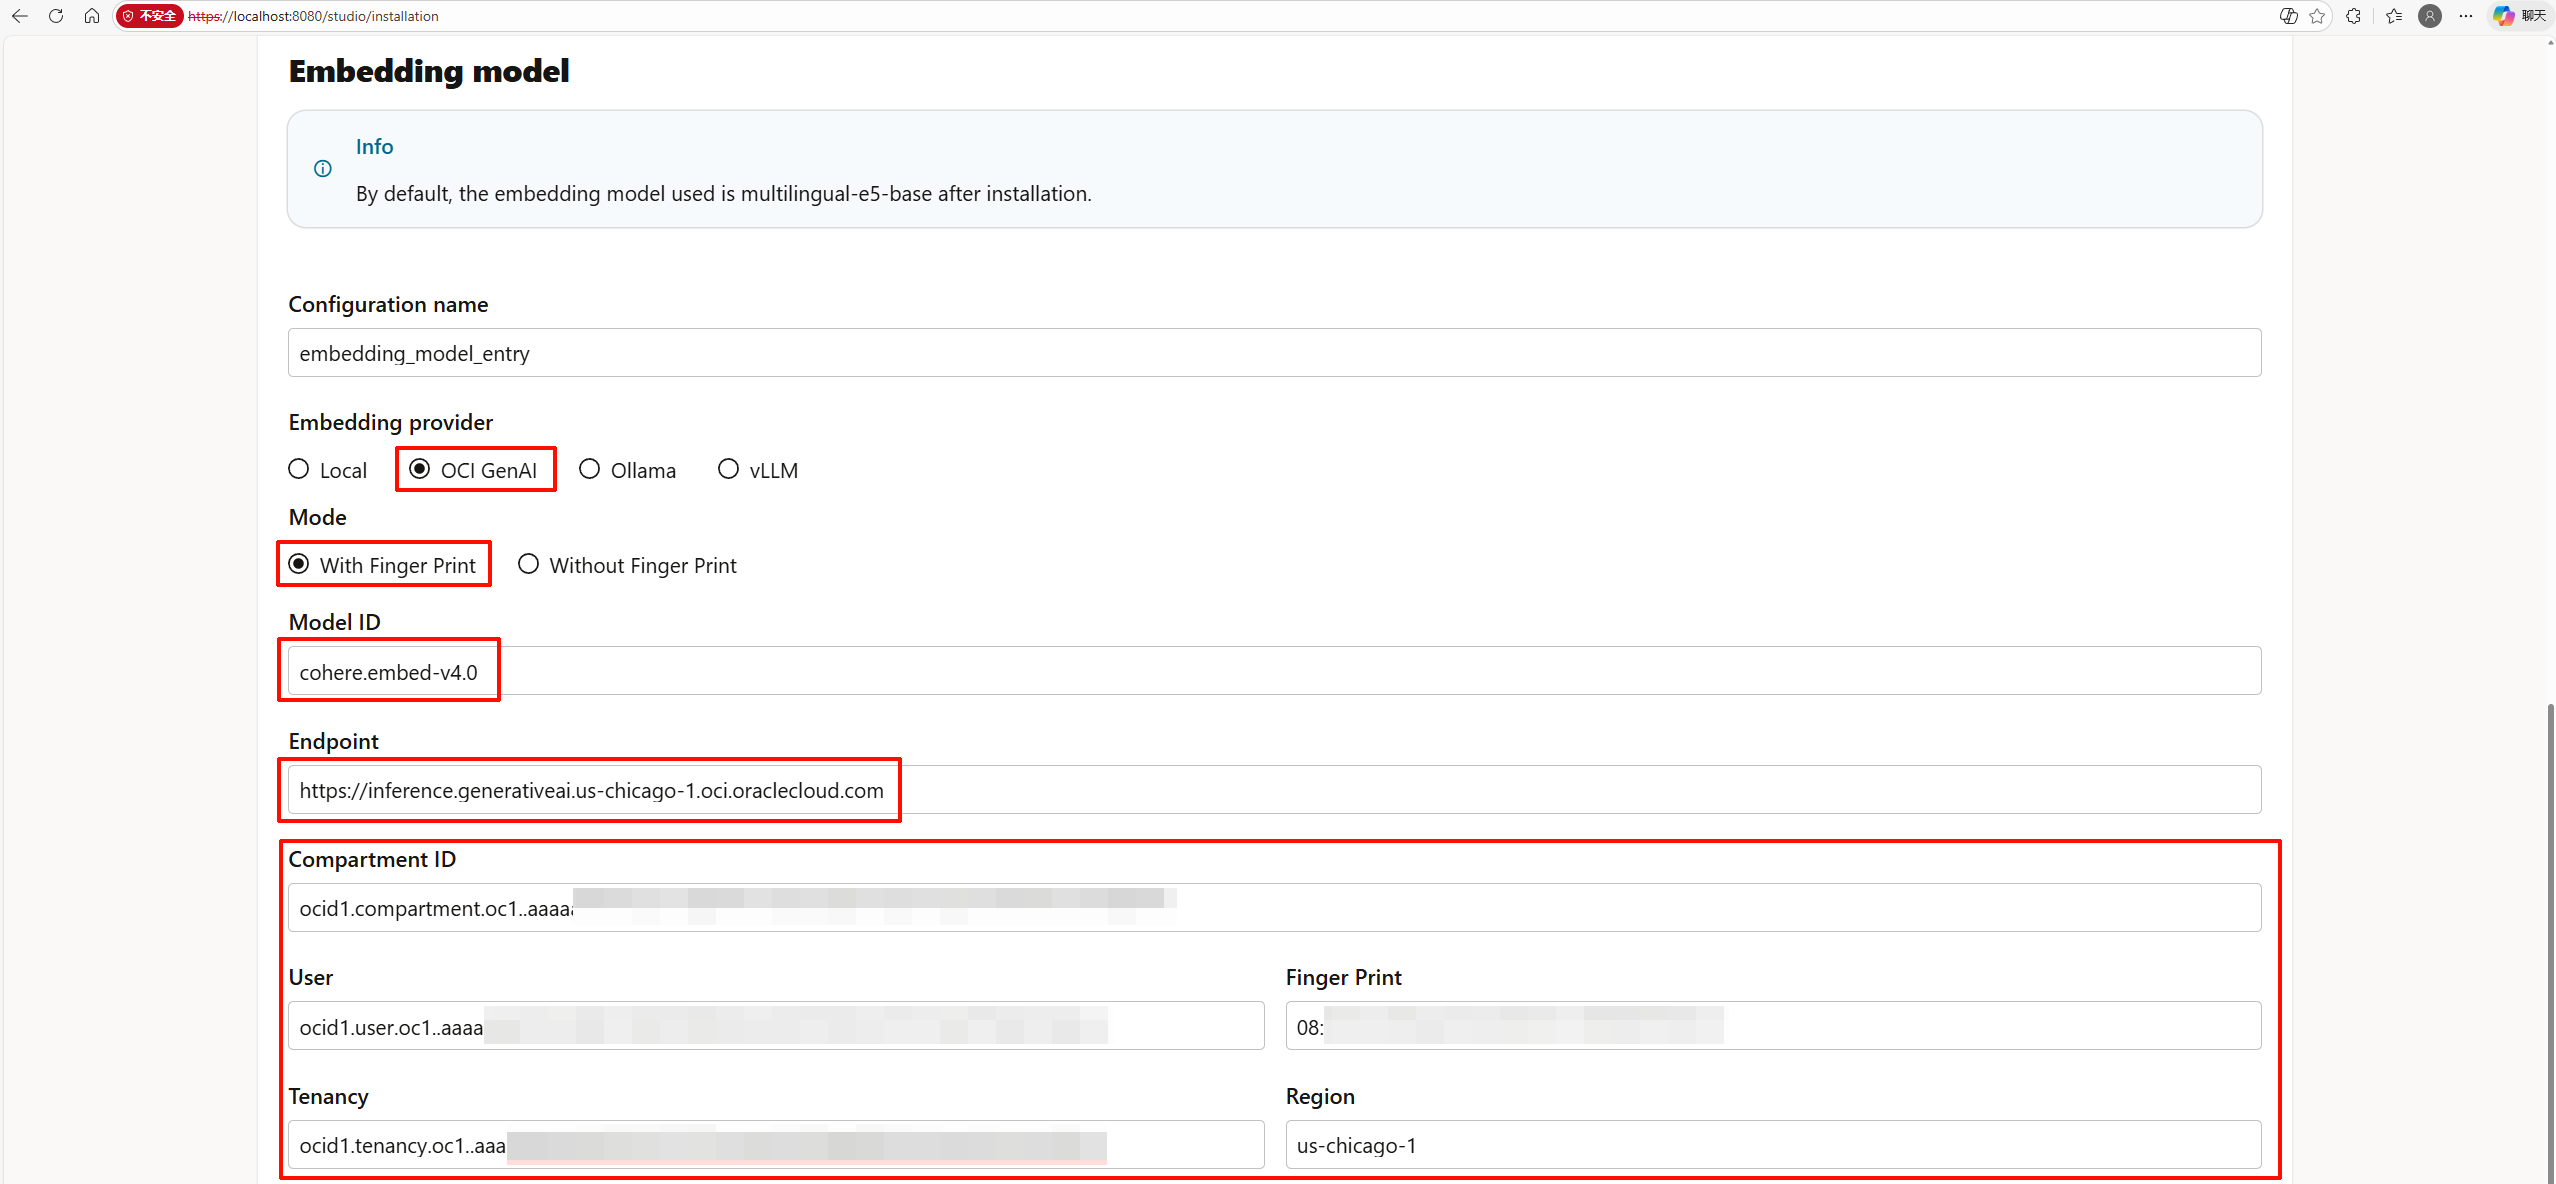Open the extensions puzzle icon

[2354, 16]
